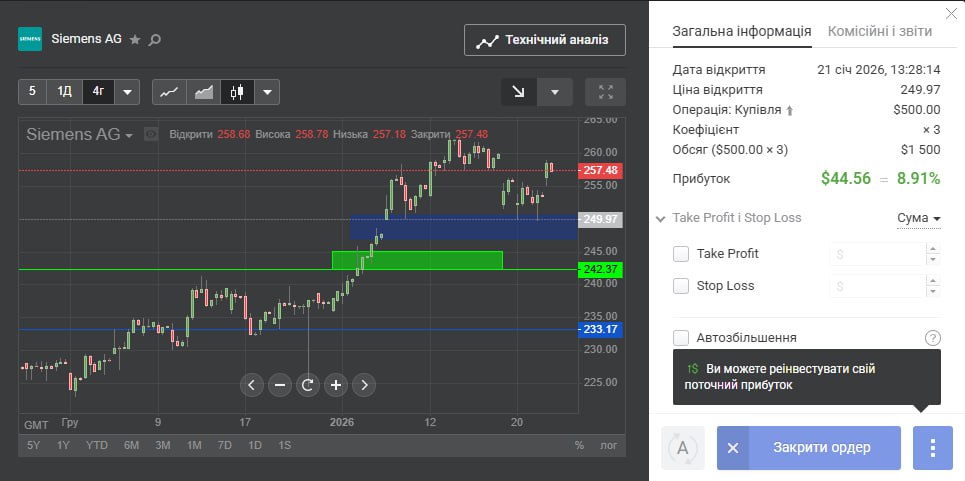Select the 4г timeframe button
965x481 pixels.
click(x=98, y=92)
